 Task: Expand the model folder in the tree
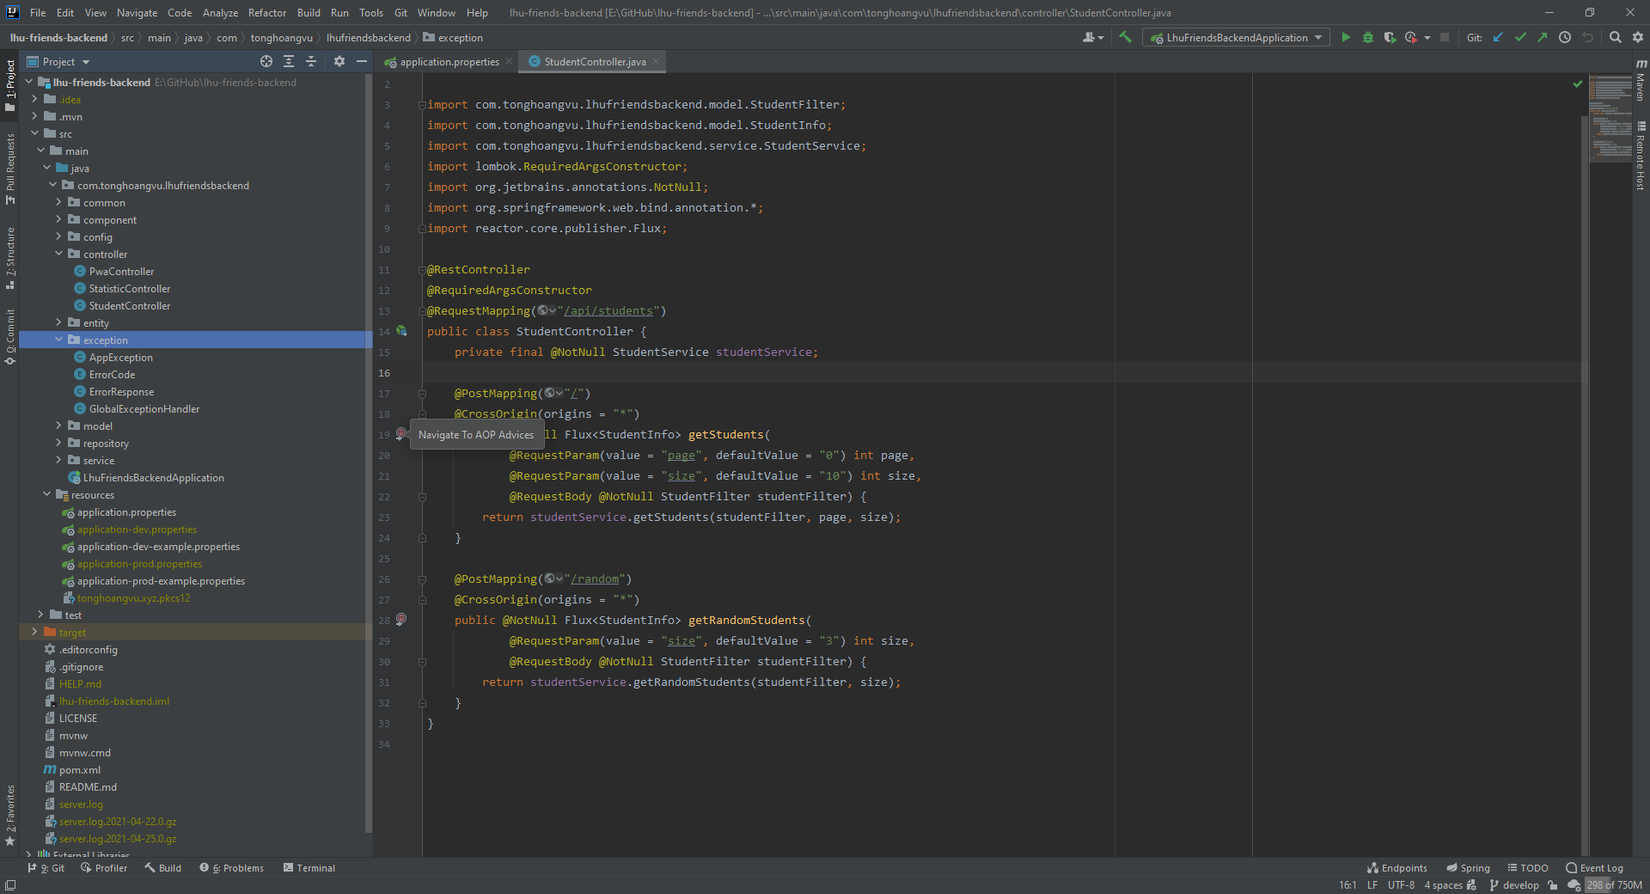59,426
